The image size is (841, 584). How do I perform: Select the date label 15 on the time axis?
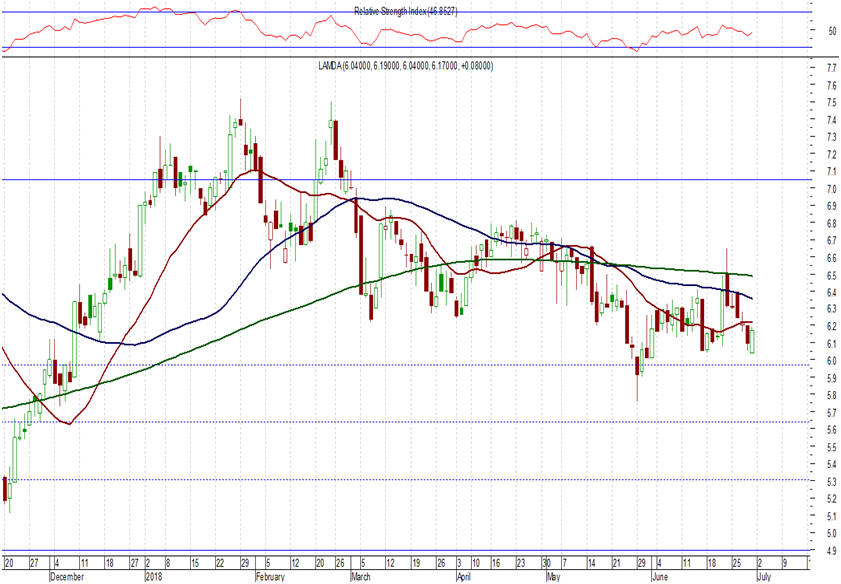[195, 563]
